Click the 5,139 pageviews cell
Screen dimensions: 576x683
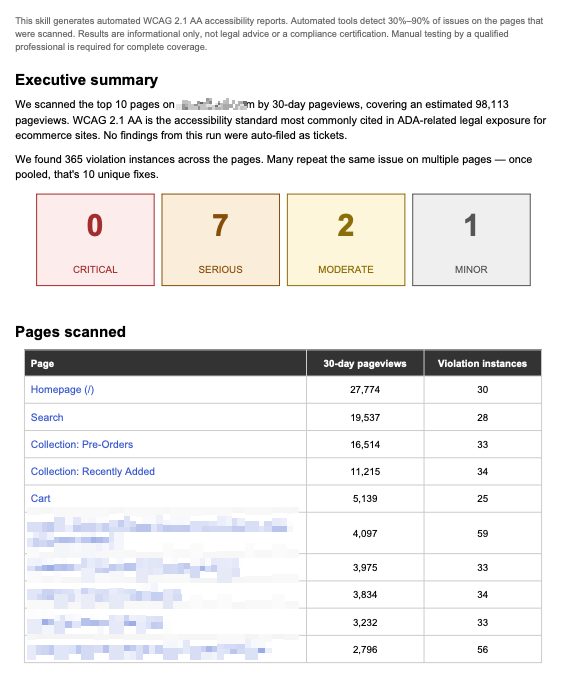(365, 498)
